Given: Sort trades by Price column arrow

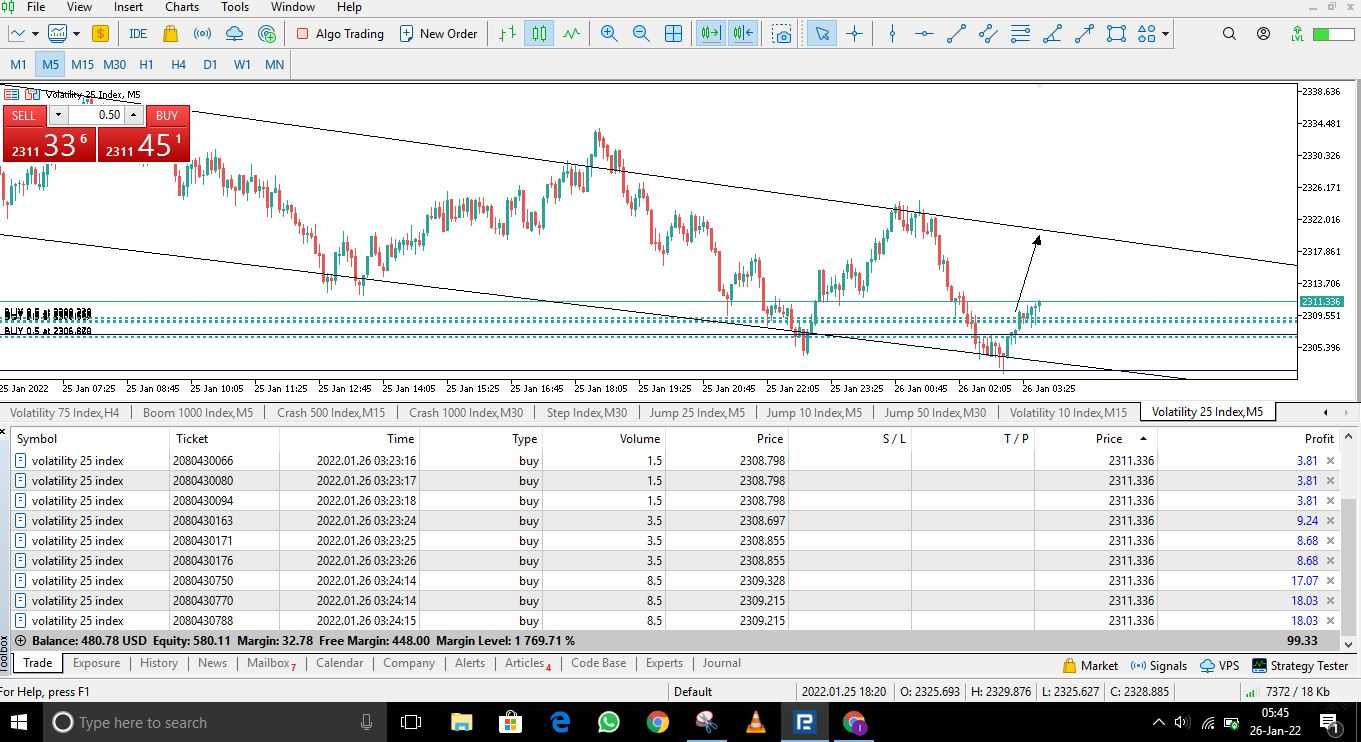Looking at the screenshot, I should [1143, 438].
